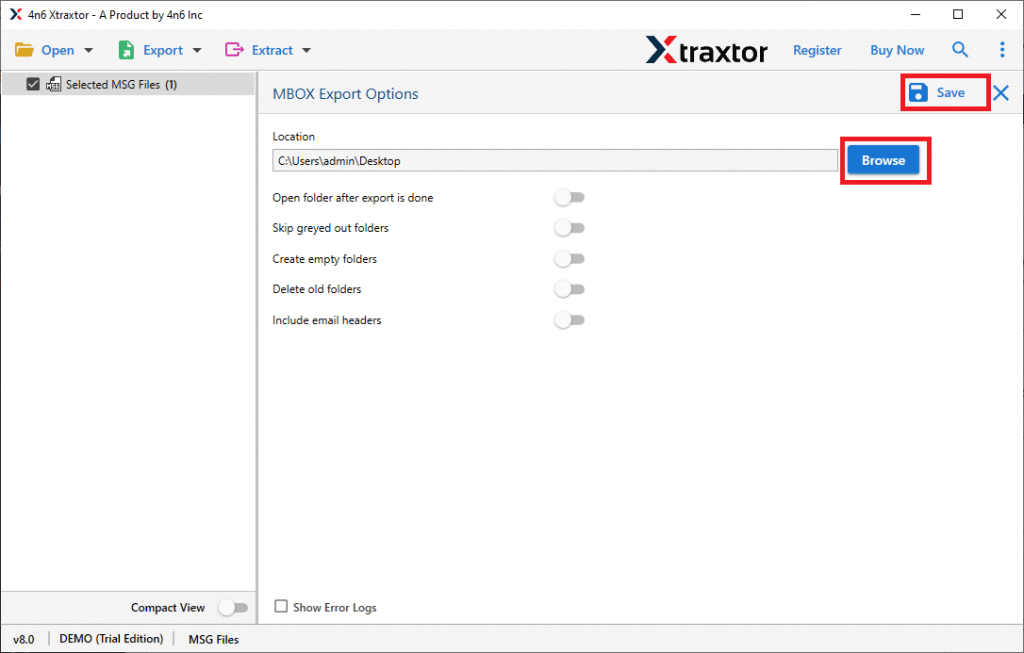Close MBOX Export Options with the X icon
This screenshot has width=1024, height=653.
point(1000,92)
